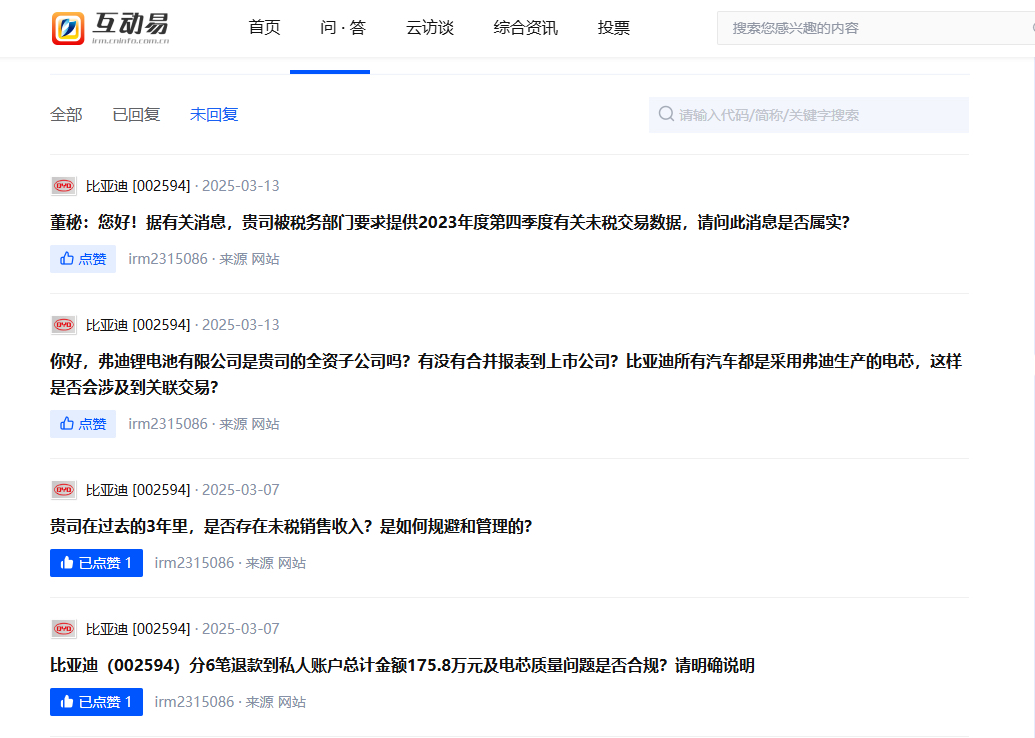Screen dimensions: 1035x738
Task: Click date 2025-03-07 on 未税销售收入 question
Action: pos(241,490)
